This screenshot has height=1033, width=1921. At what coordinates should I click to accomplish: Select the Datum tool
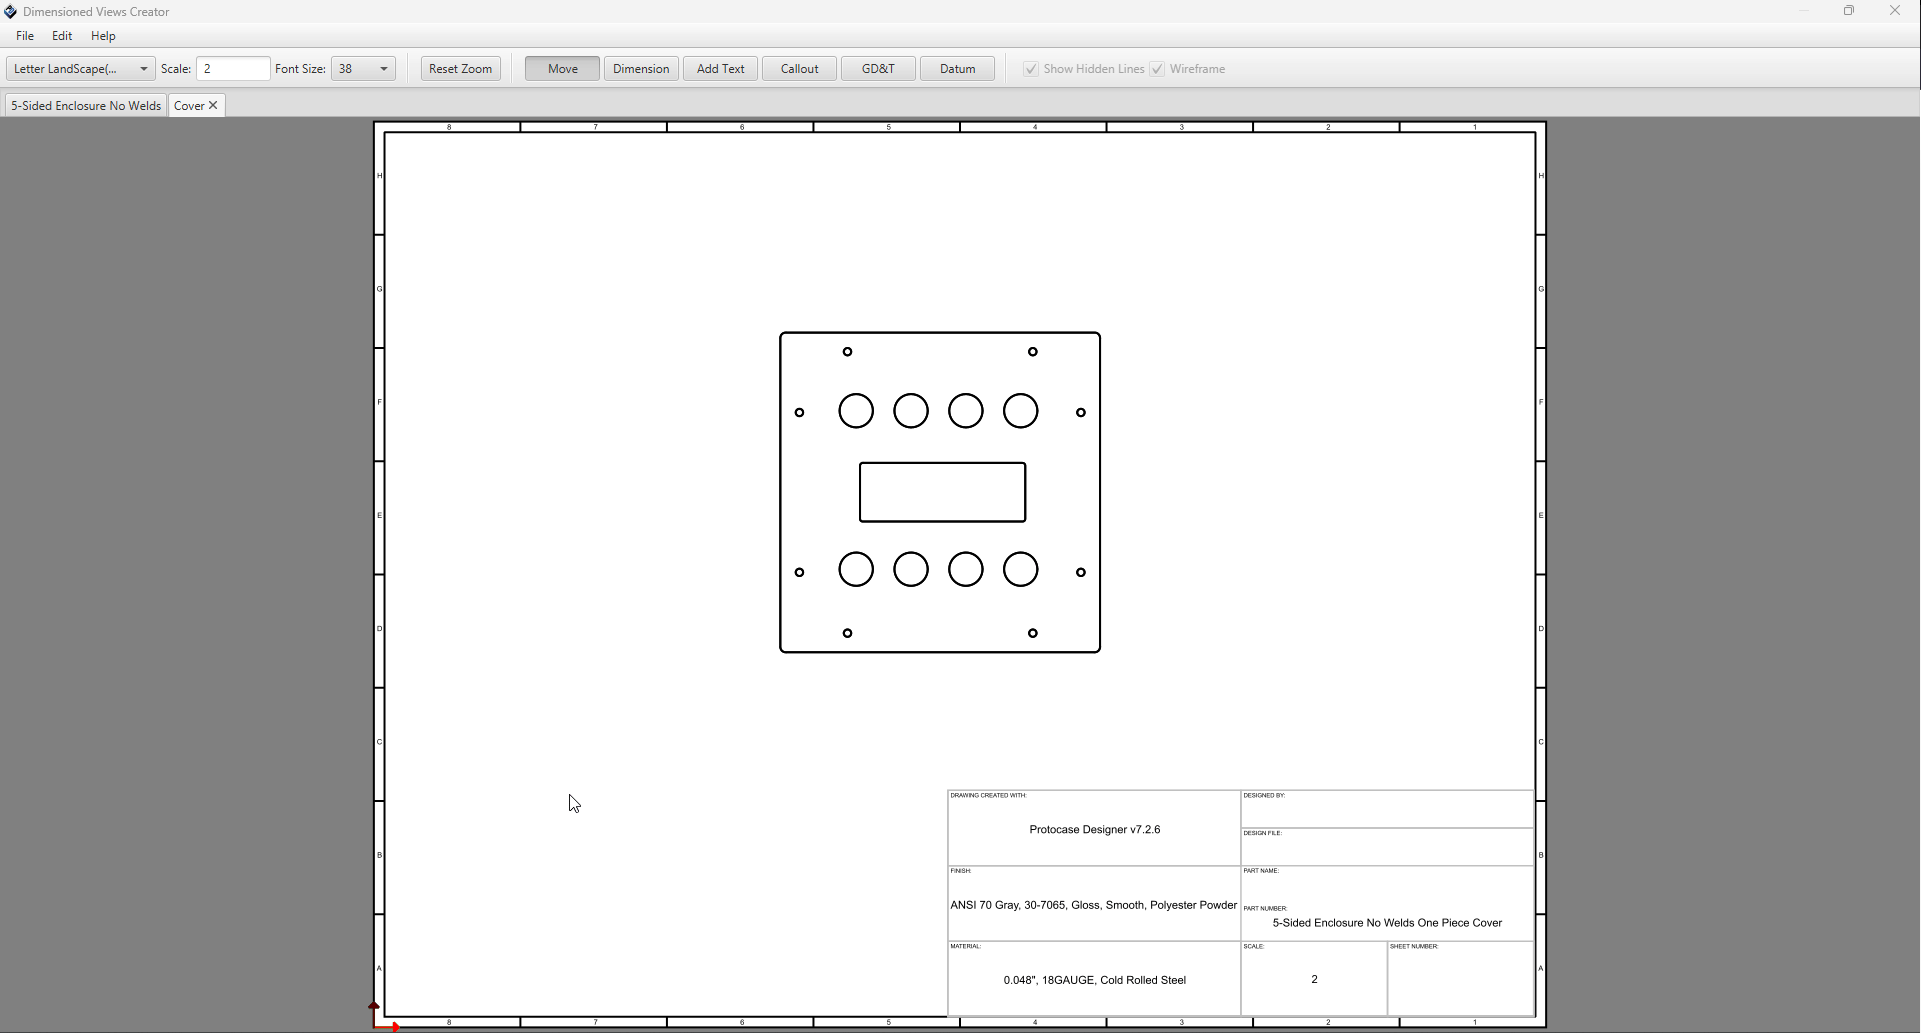point(957,69)
